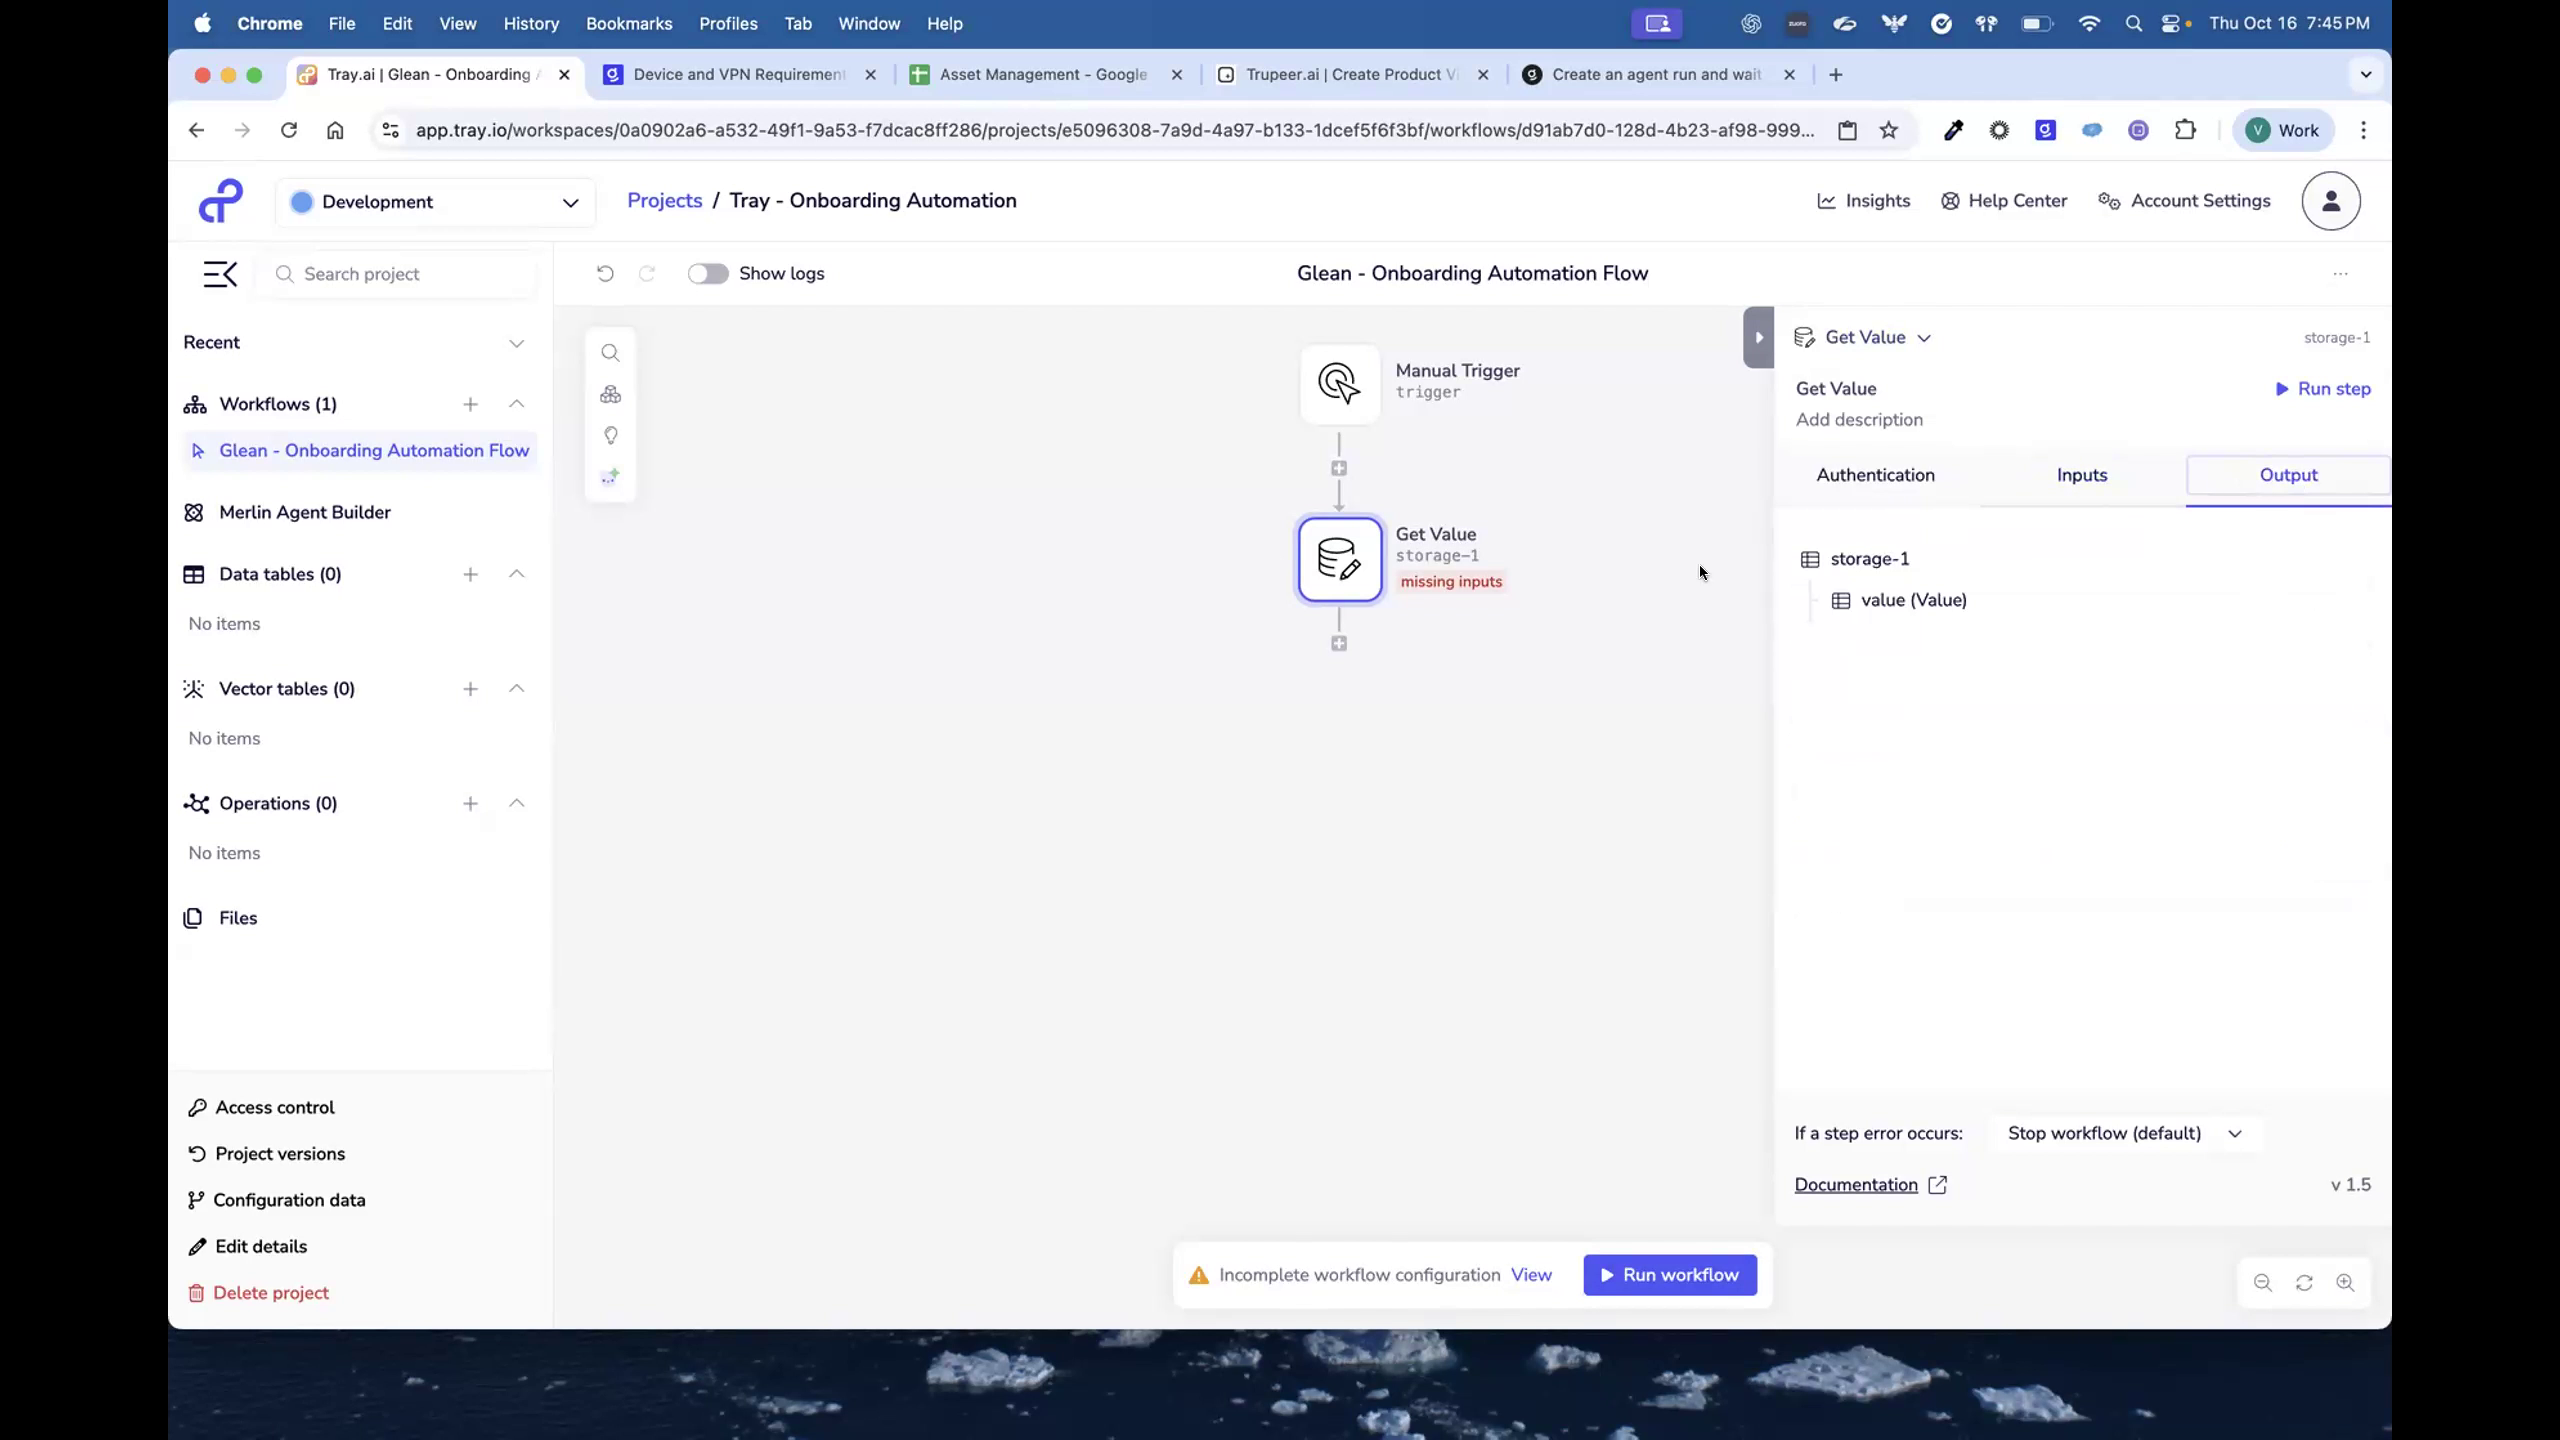Image resolution: width=2560 pixels, height=1440 pixels.
Task: Collapse the Recent section
Action: [x=516, y=343]
